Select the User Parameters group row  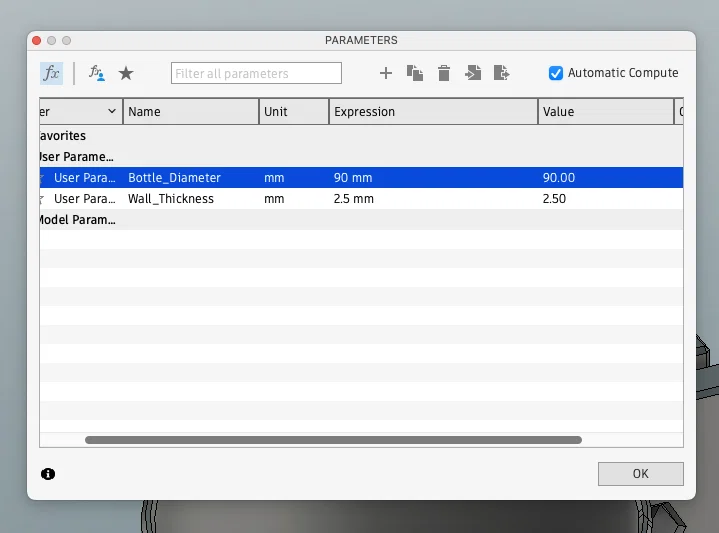[x=361, y=157]
